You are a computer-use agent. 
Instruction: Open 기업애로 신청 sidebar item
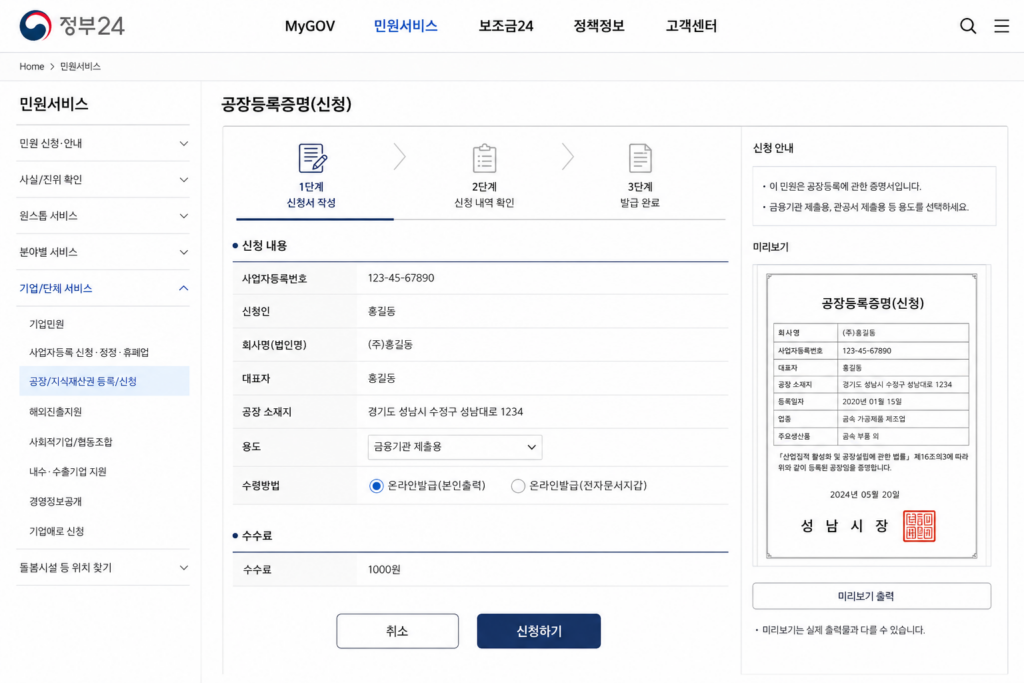click(x=57, y=532)
